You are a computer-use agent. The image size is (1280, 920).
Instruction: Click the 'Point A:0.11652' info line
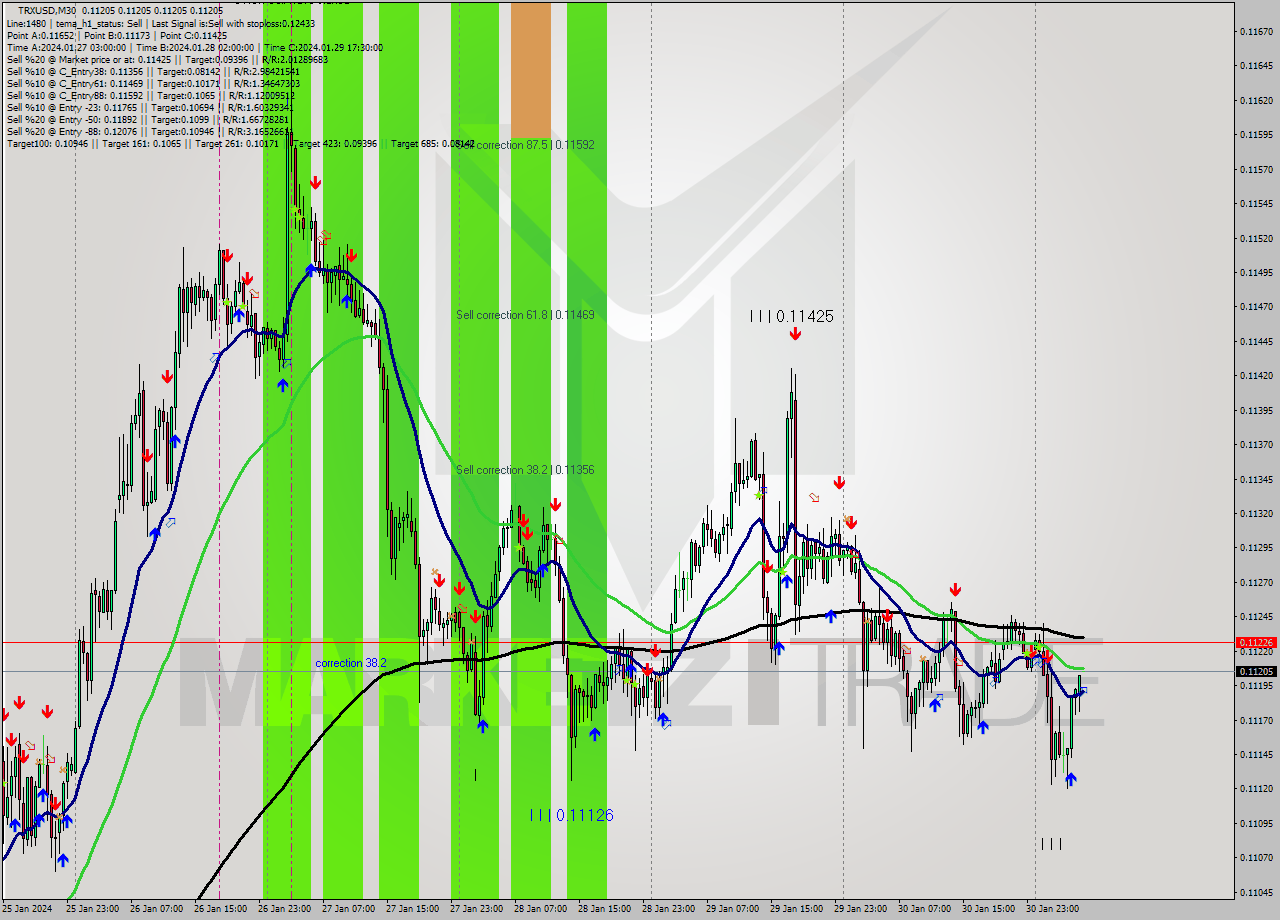[117, 35]
